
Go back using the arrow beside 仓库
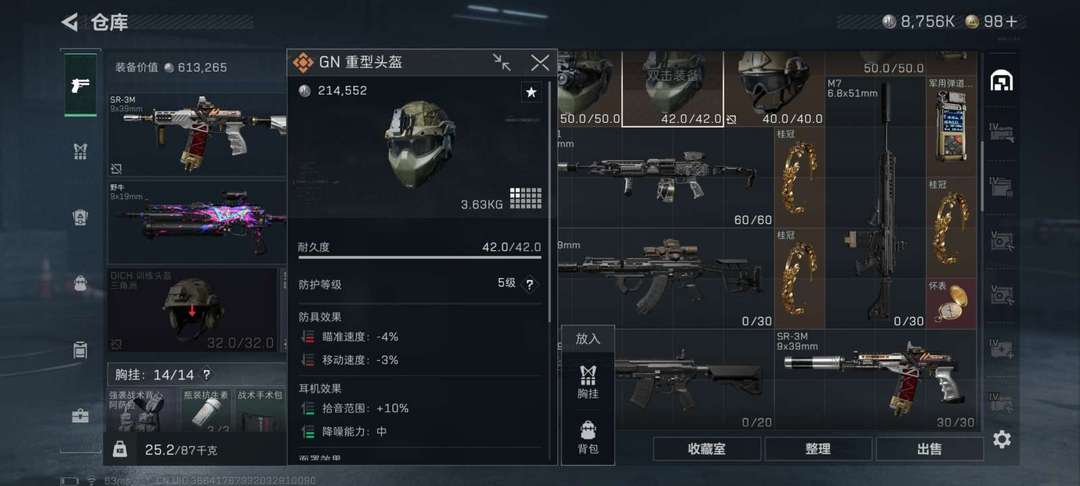(70, 23)
